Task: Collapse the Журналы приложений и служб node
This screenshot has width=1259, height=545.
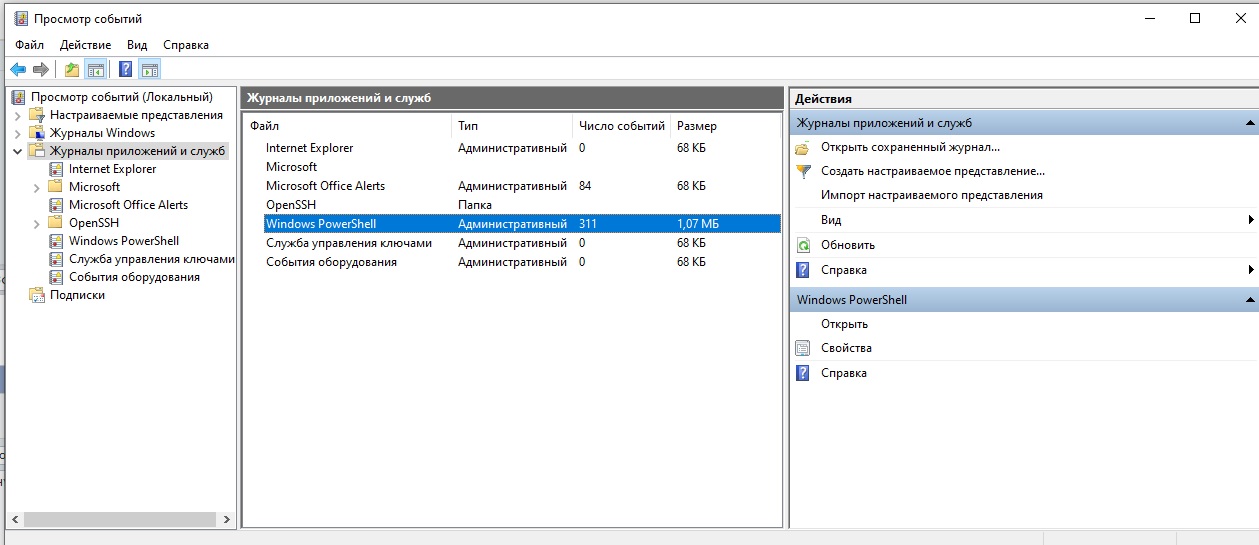Action: [x=17, y=151]
